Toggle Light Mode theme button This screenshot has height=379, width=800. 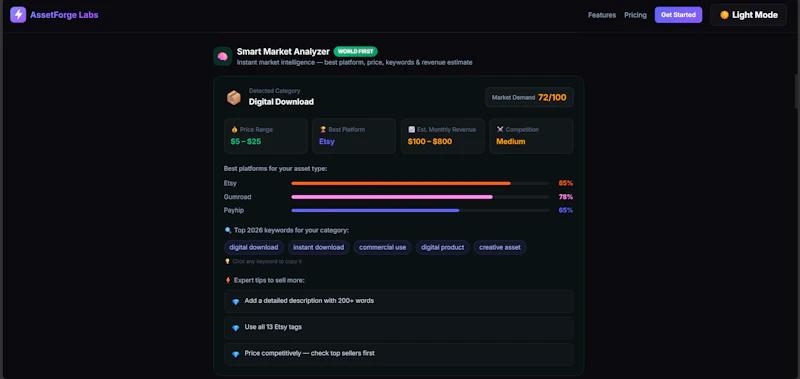click(748, 15)
